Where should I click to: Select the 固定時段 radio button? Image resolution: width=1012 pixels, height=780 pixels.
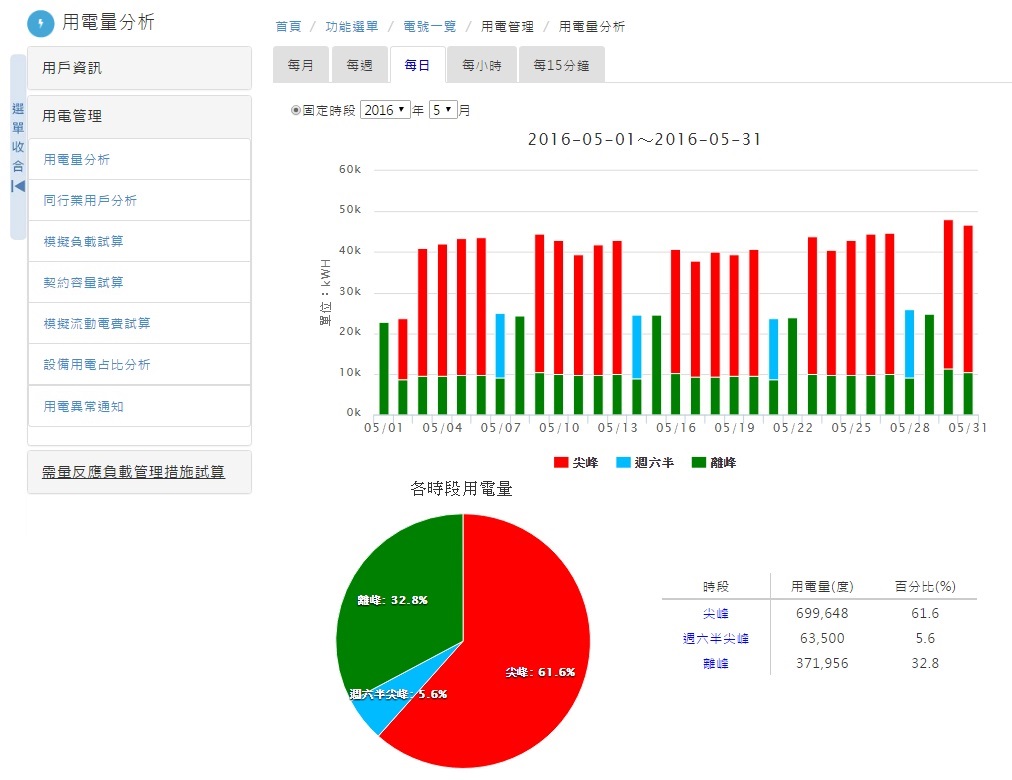pos(295,110)
